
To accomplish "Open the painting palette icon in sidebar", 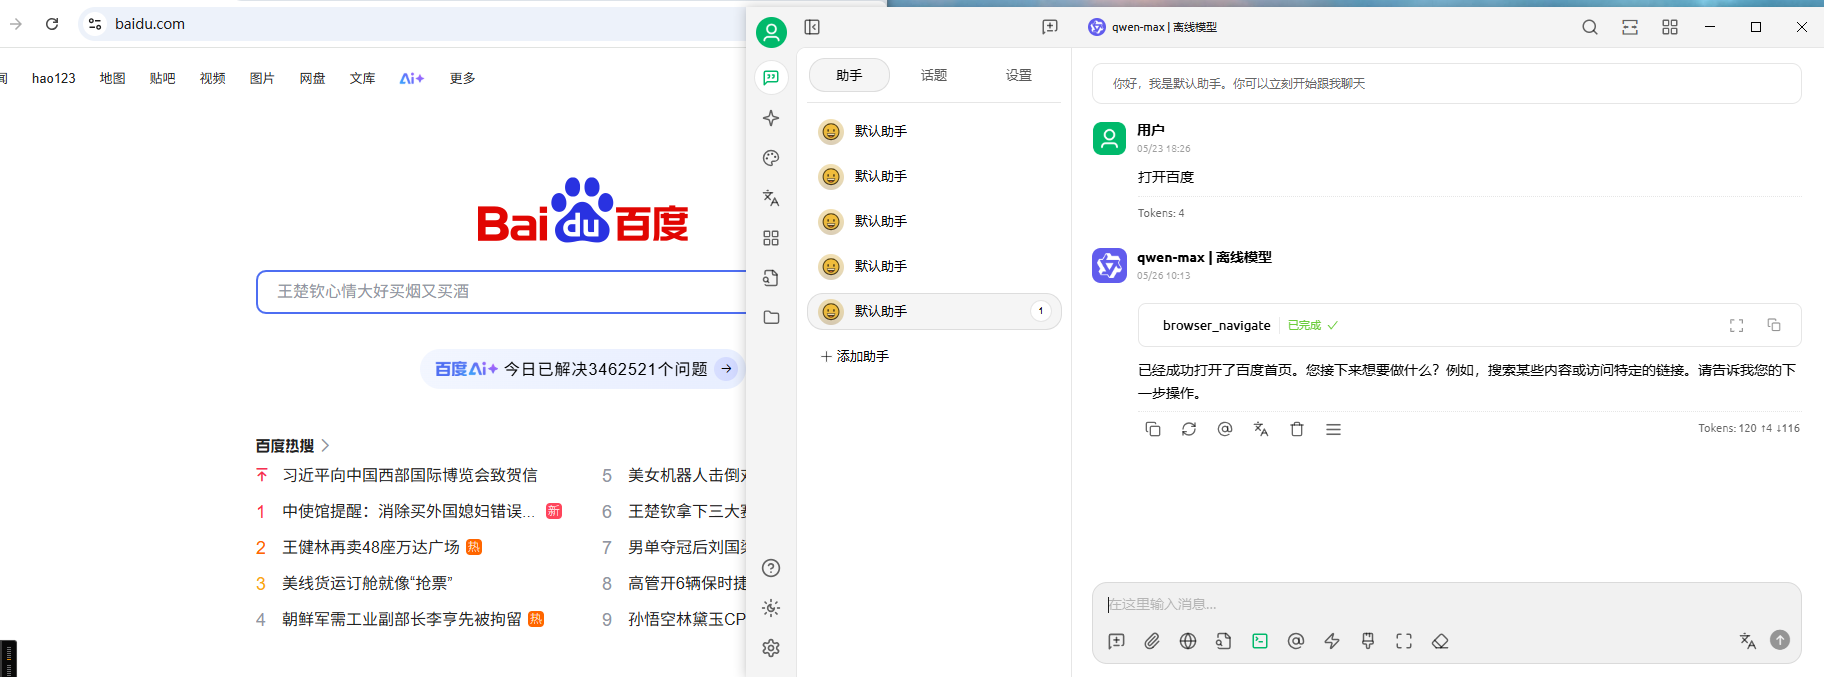I will 771,158.
